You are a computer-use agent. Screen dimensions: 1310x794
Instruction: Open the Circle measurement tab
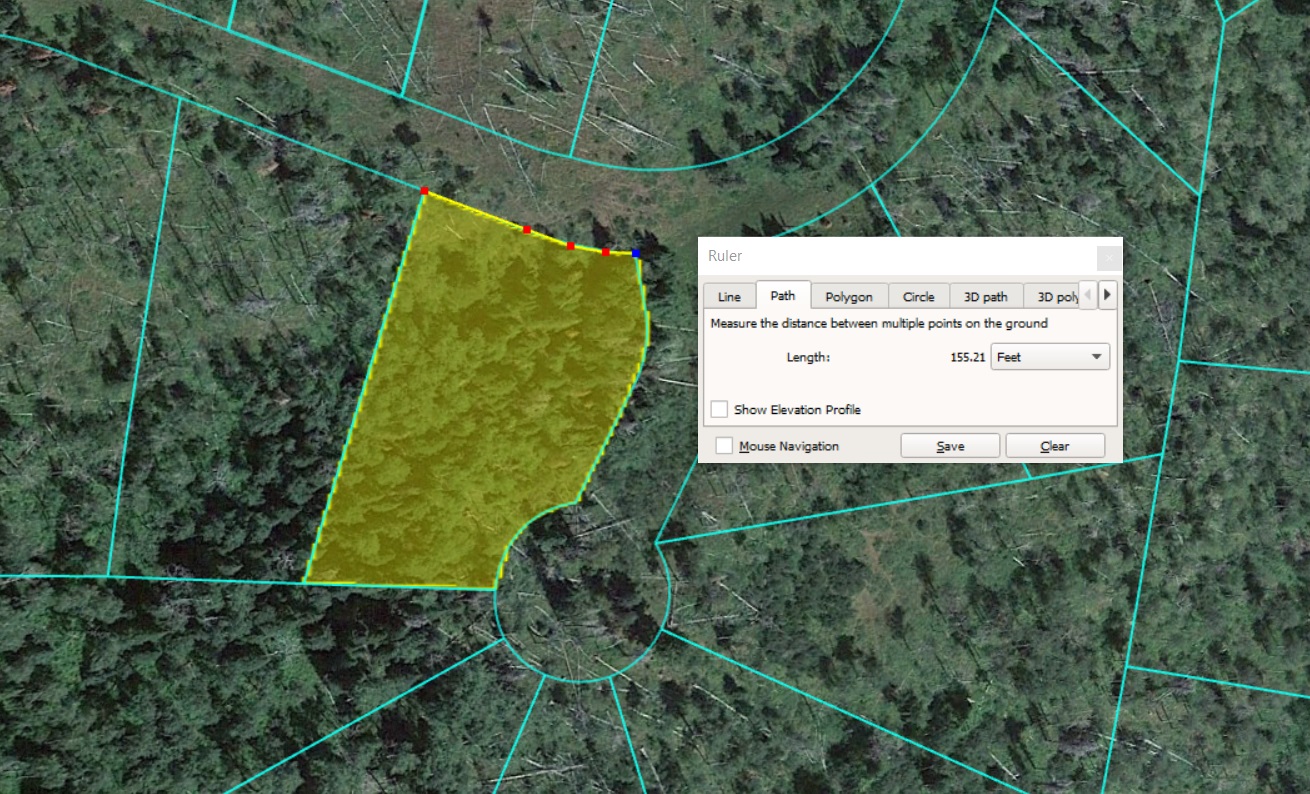pos(918,296)
